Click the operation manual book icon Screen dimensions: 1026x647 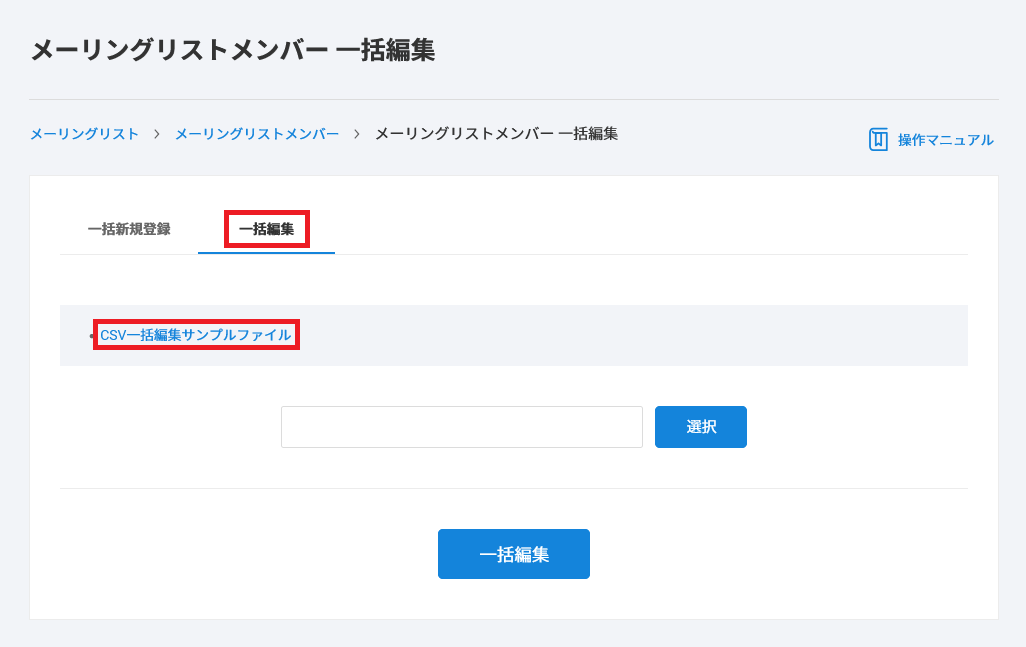(x=878, y=140)
